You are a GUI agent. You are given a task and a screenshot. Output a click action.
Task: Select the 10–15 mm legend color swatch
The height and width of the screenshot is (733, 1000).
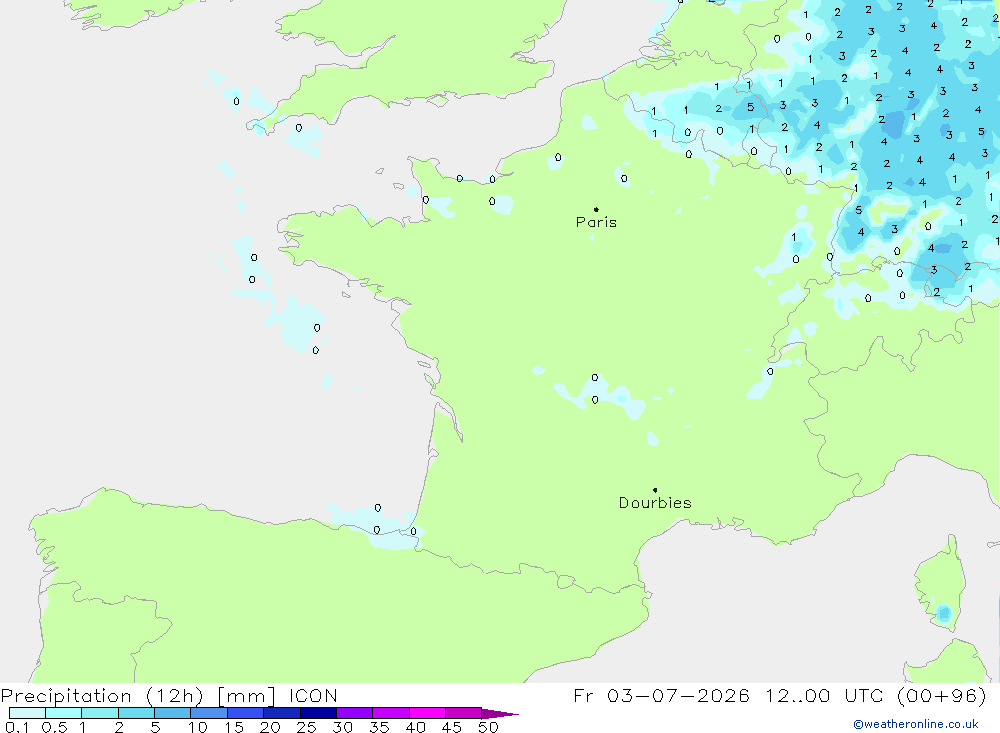[x=209, y=713]
